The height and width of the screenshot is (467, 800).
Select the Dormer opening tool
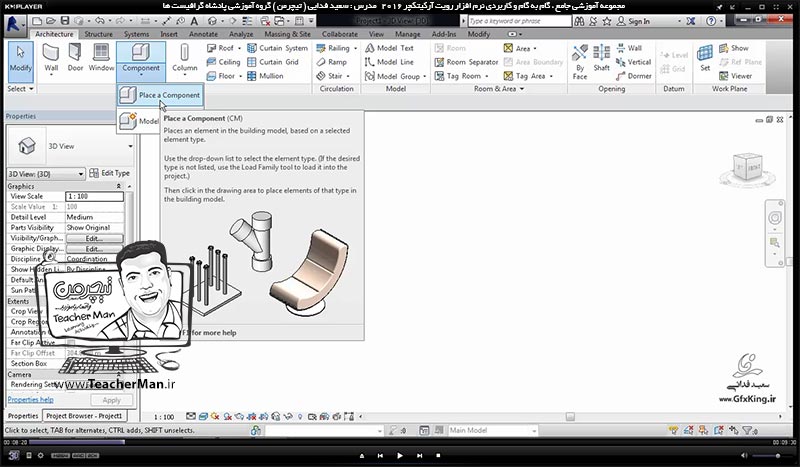[634, 76]
